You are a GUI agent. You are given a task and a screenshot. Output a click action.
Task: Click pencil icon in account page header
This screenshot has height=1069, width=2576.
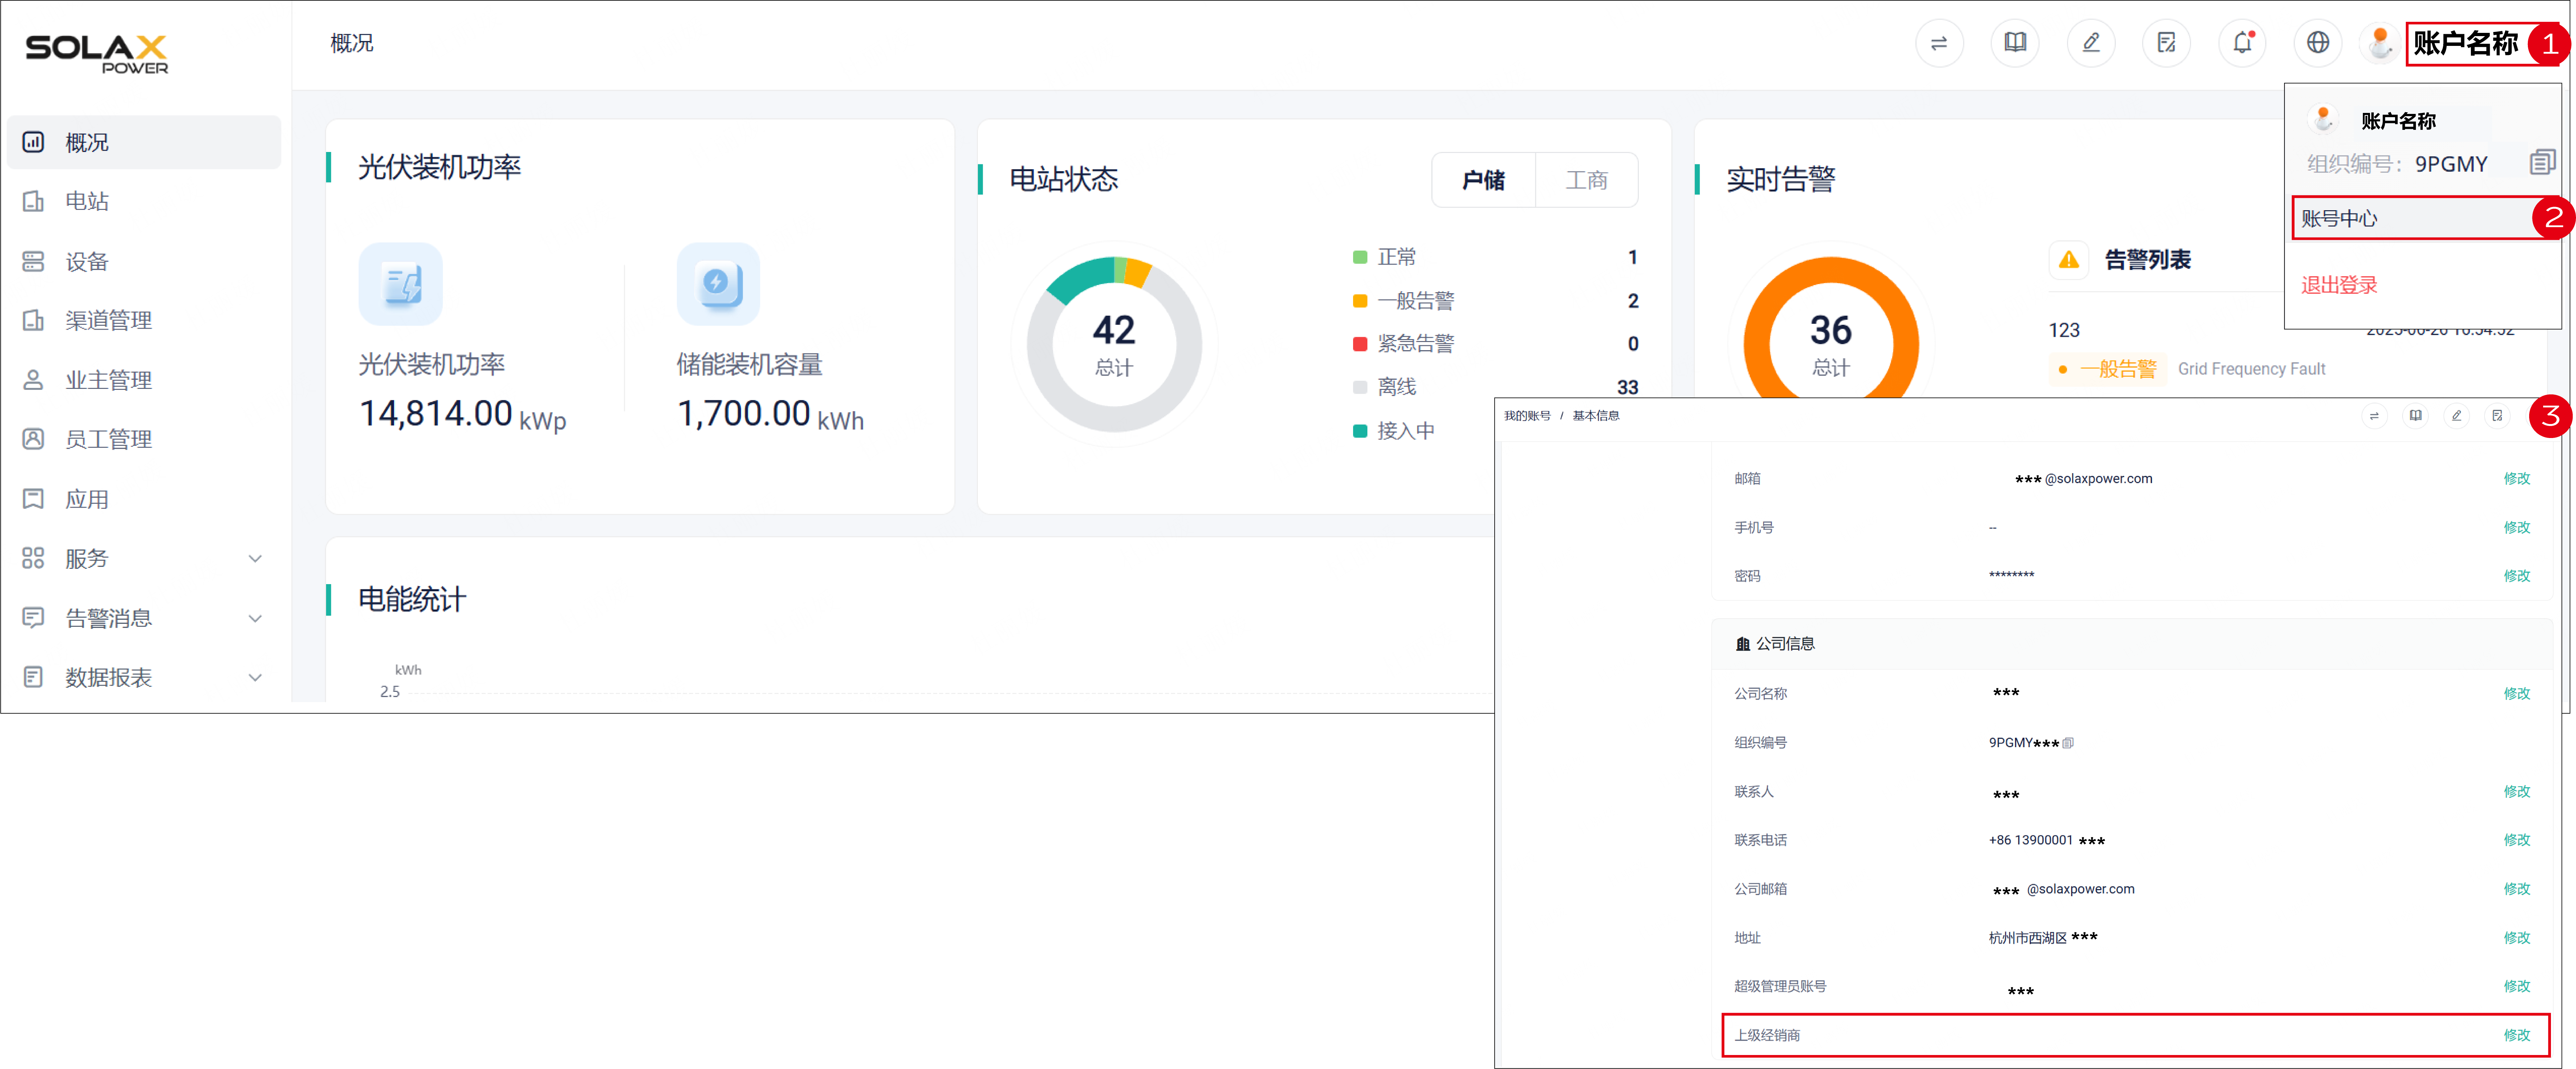tap(2456, 416)
